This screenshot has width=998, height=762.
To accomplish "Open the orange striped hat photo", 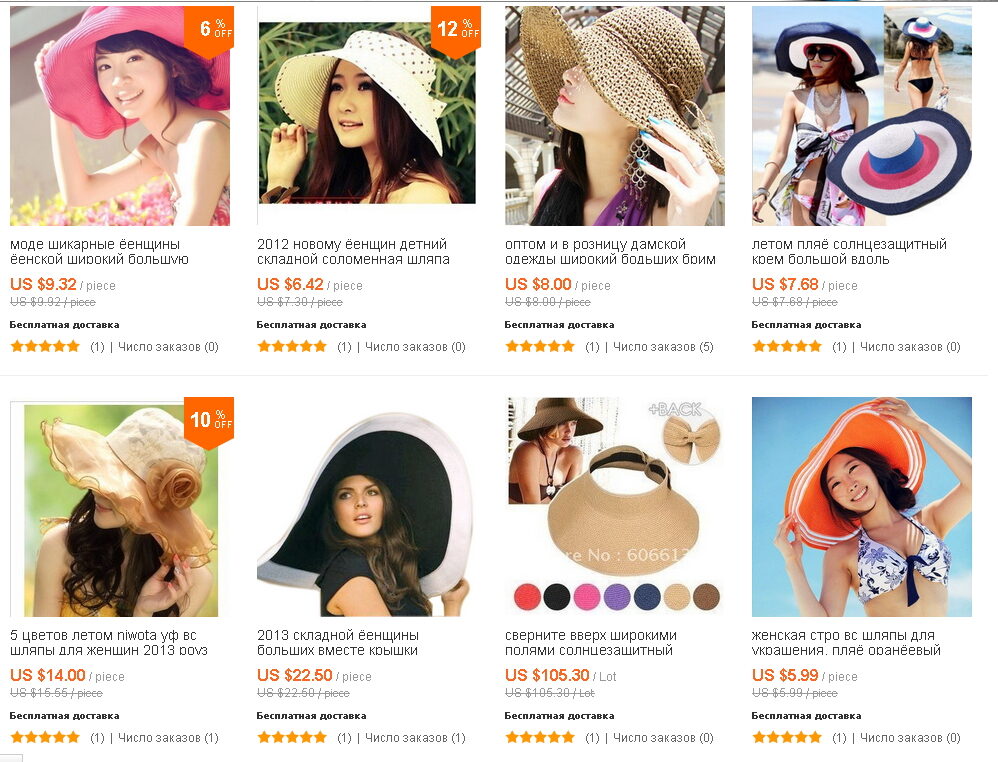I will coord(861,507).
